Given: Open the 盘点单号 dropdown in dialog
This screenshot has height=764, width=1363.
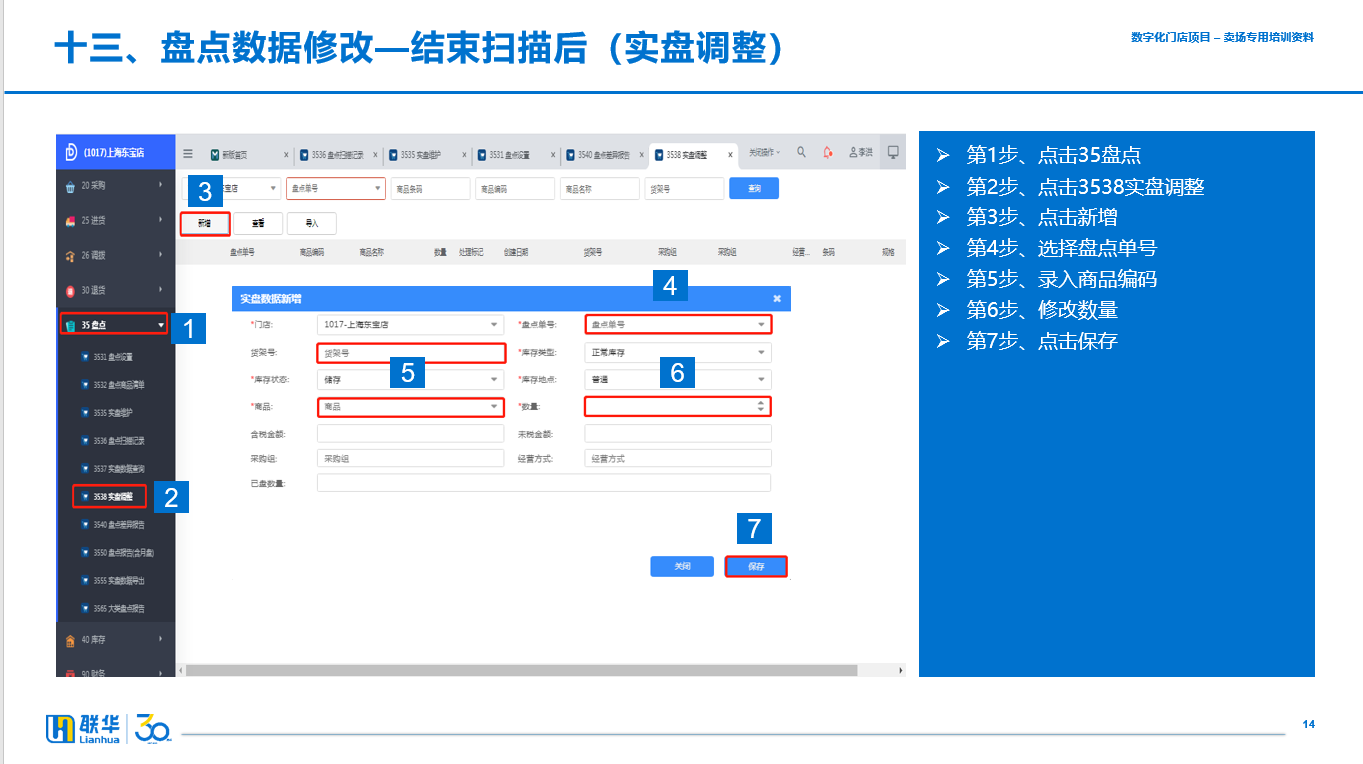Looking at the screenshot, I should 677,325.
